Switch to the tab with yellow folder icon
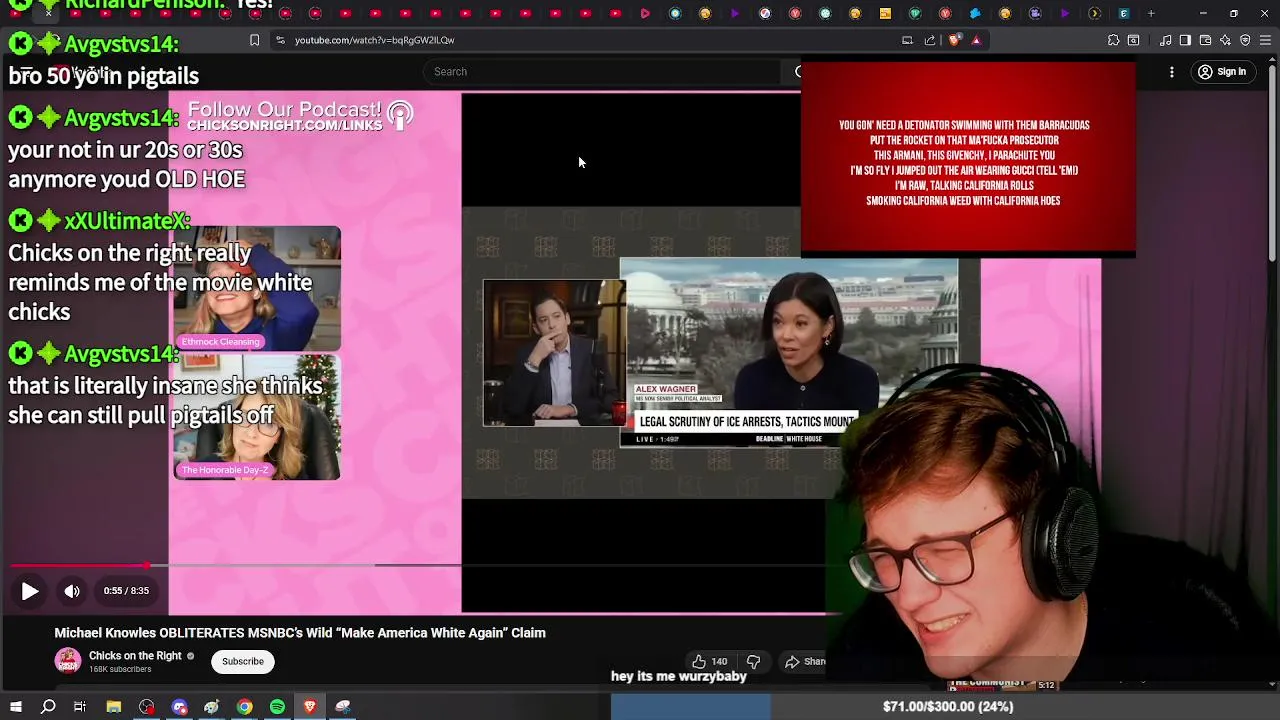Image resolution: width=1280 pixels, height=720 pixels. [885, 13]
